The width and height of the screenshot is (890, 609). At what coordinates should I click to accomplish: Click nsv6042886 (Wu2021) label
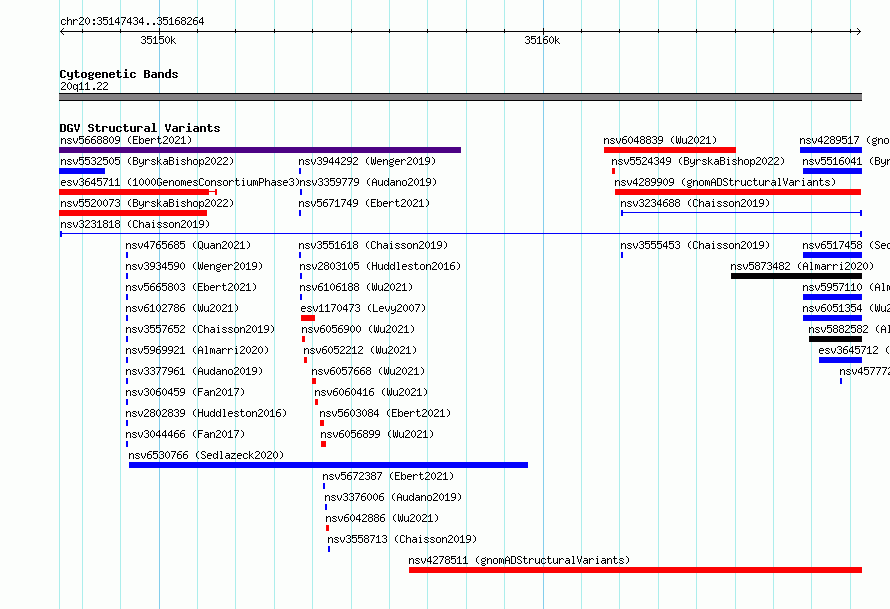[383, 518]
